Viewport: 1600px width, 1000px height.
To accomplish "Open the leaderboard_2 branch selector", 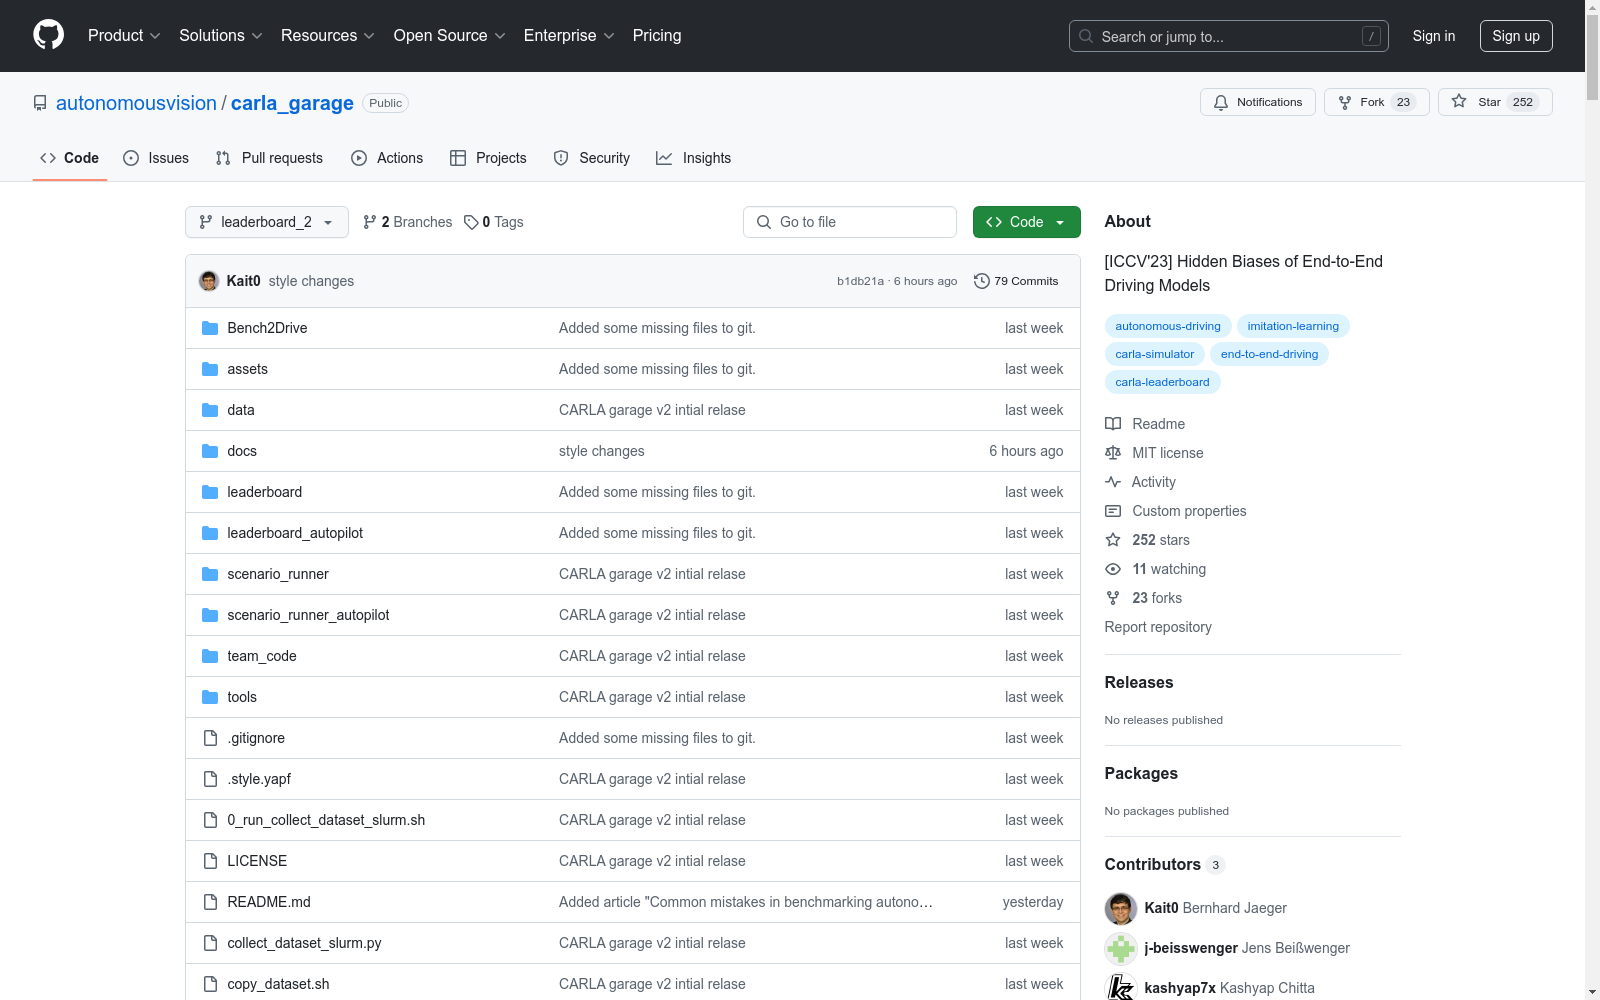I will point(267,222).
